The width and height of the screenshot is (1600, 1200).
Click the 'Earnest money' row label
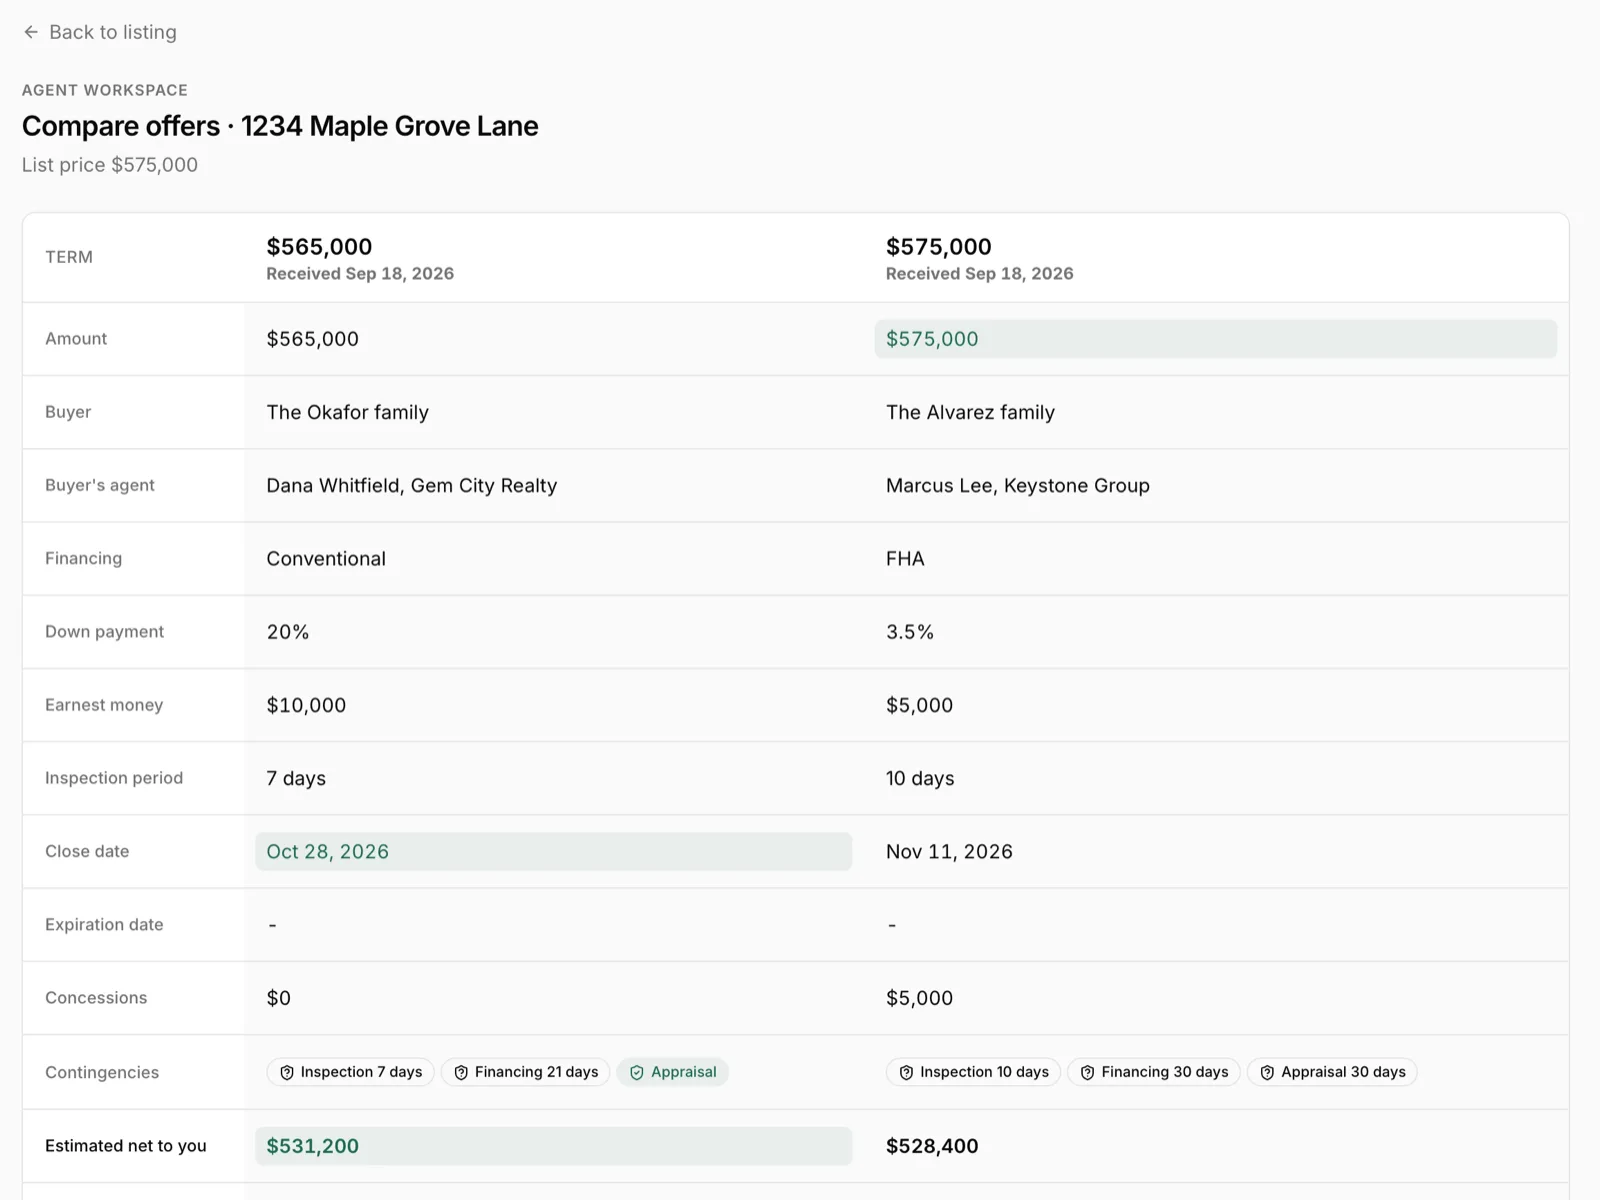click(x=104, y=705)
